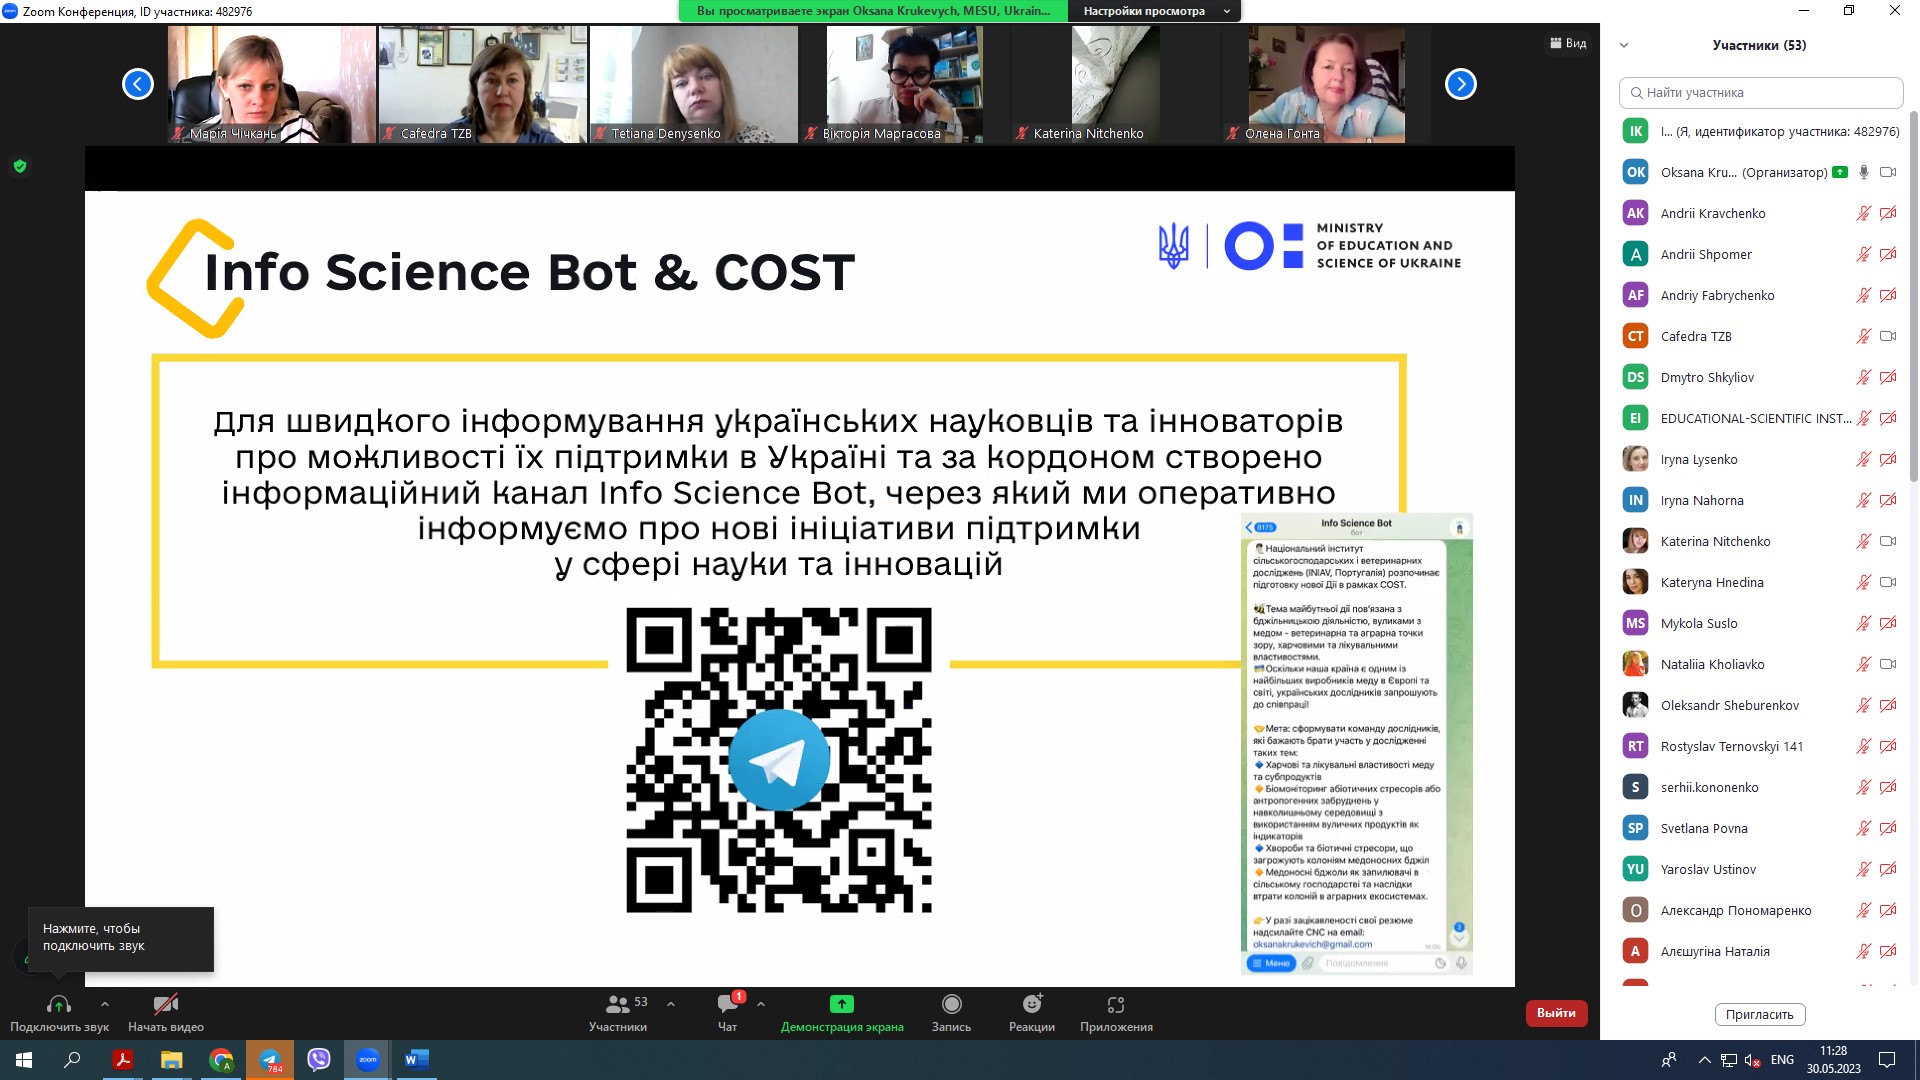The width and height of the screenshot is (1920, 1080).
Task: Click the Share Screen icon
Action: [x=841, y=1004]
